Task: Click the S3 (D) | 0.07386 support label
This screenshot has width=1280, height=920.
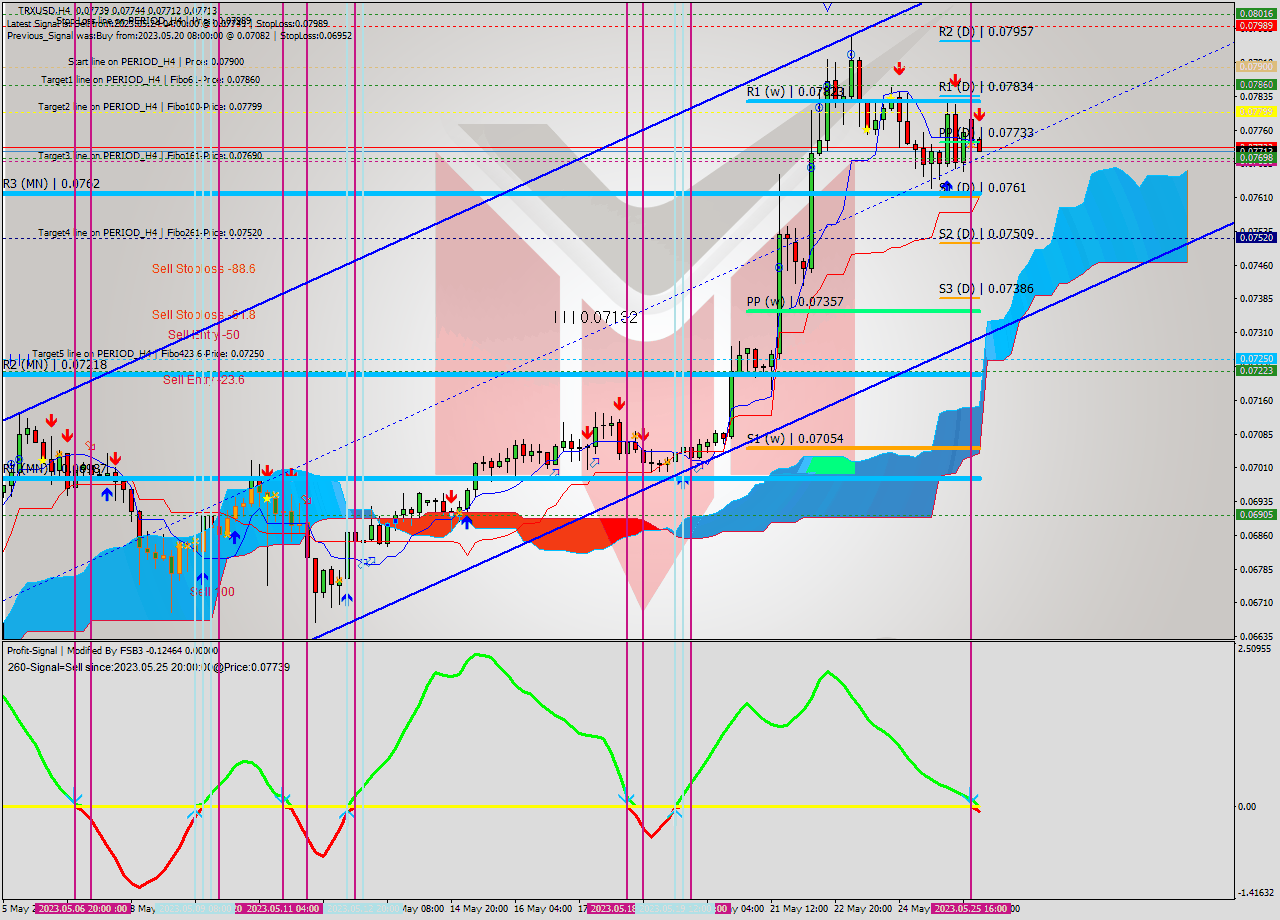Action: pos(986,289)
